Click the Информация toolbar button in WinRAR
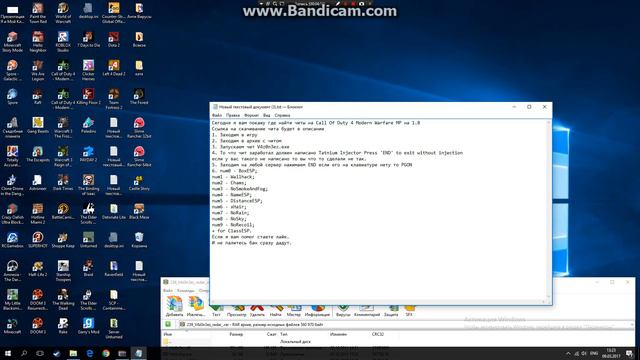This screenshot has height=360, width=640. pos(317,311)
